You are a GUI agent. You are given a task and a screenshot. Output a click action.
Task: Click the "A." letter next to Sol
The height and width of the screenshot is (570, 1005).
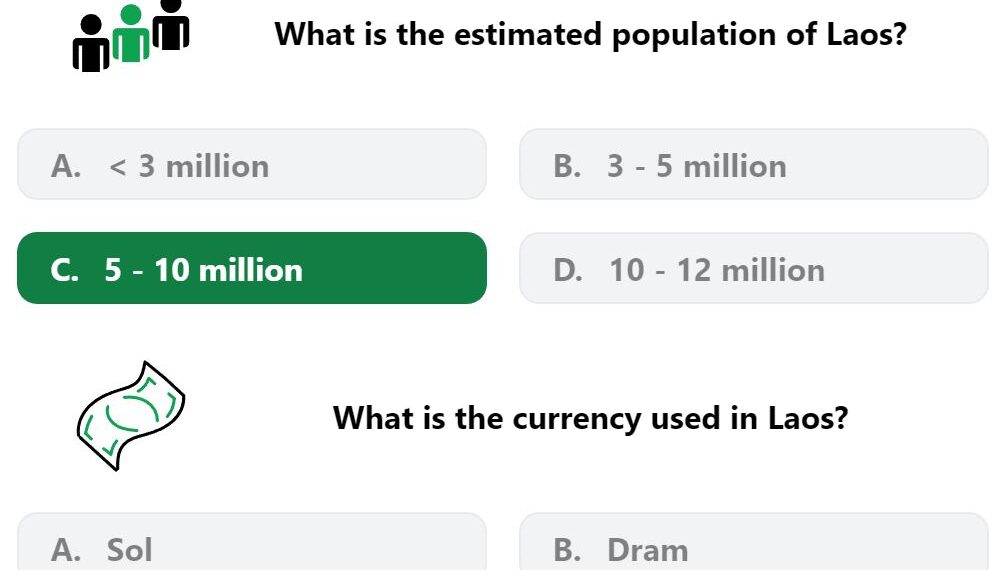pos(66,550)
